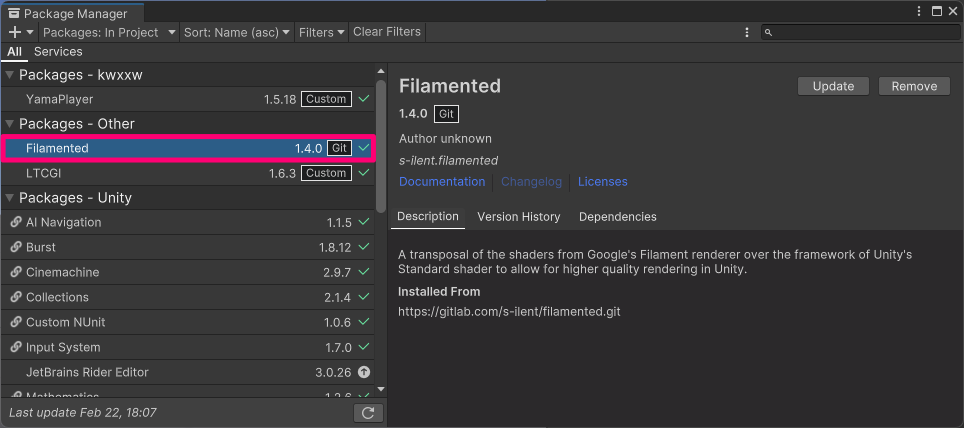Click the installed checkmark for Burst

tap(364, 247)
